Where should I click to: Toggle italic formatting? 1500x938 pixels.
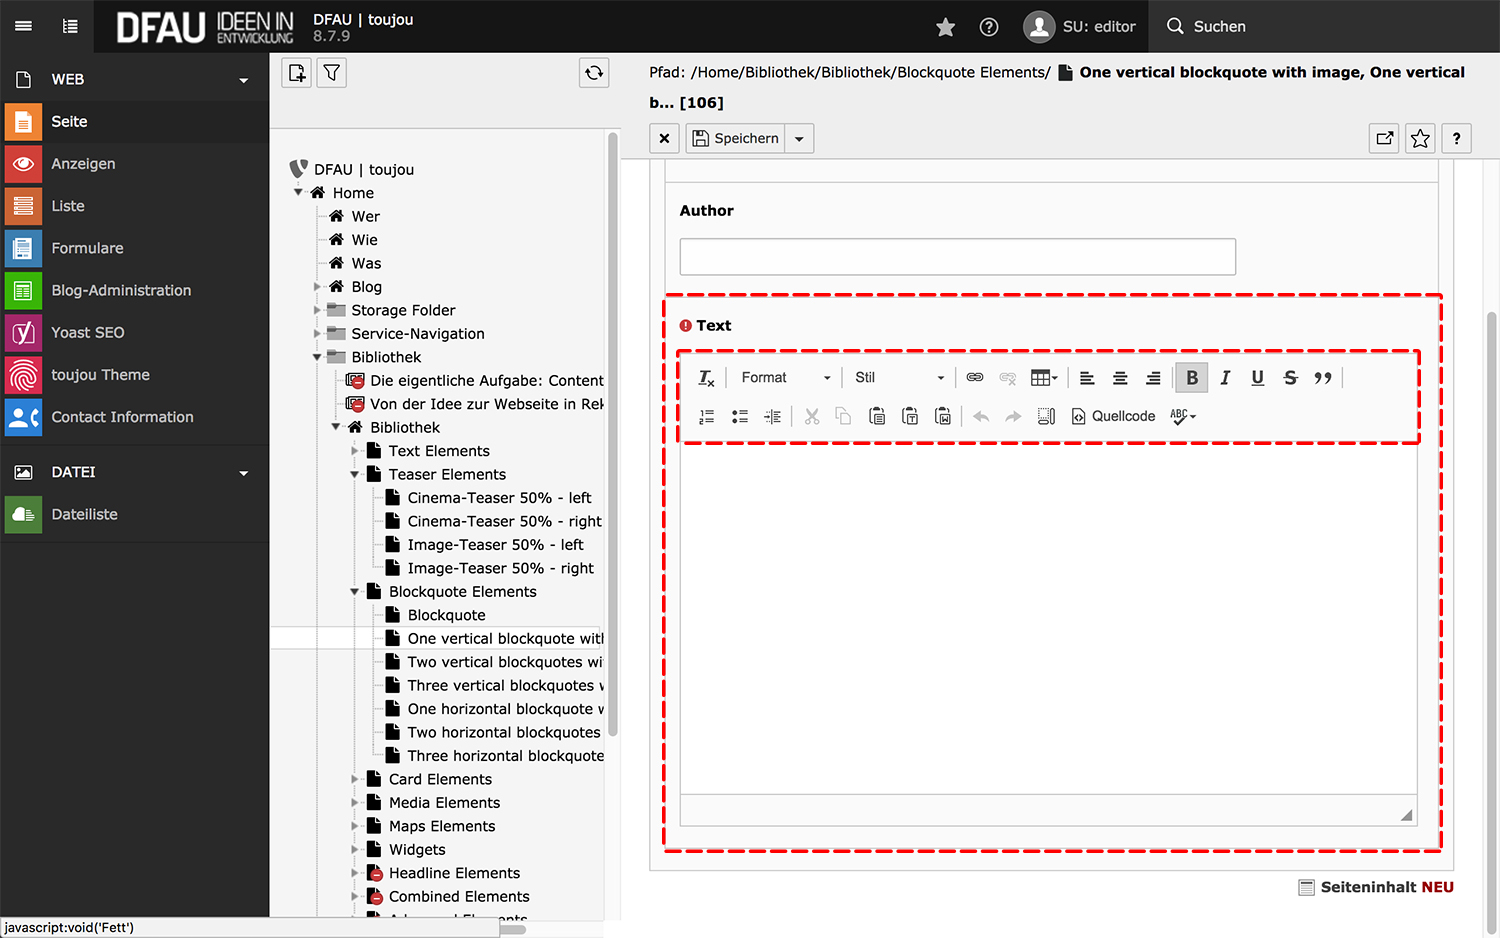point(1225,378)
